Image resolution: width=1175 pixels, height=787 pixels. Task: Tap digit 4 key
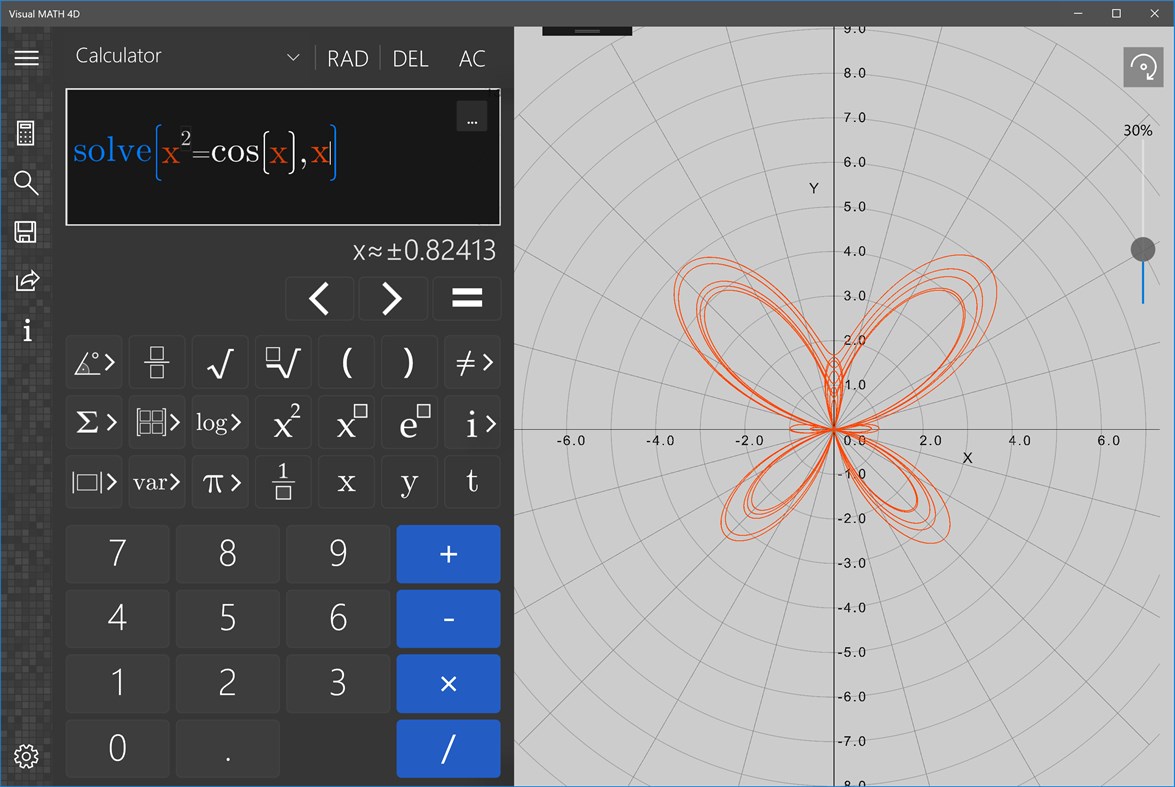117,618
